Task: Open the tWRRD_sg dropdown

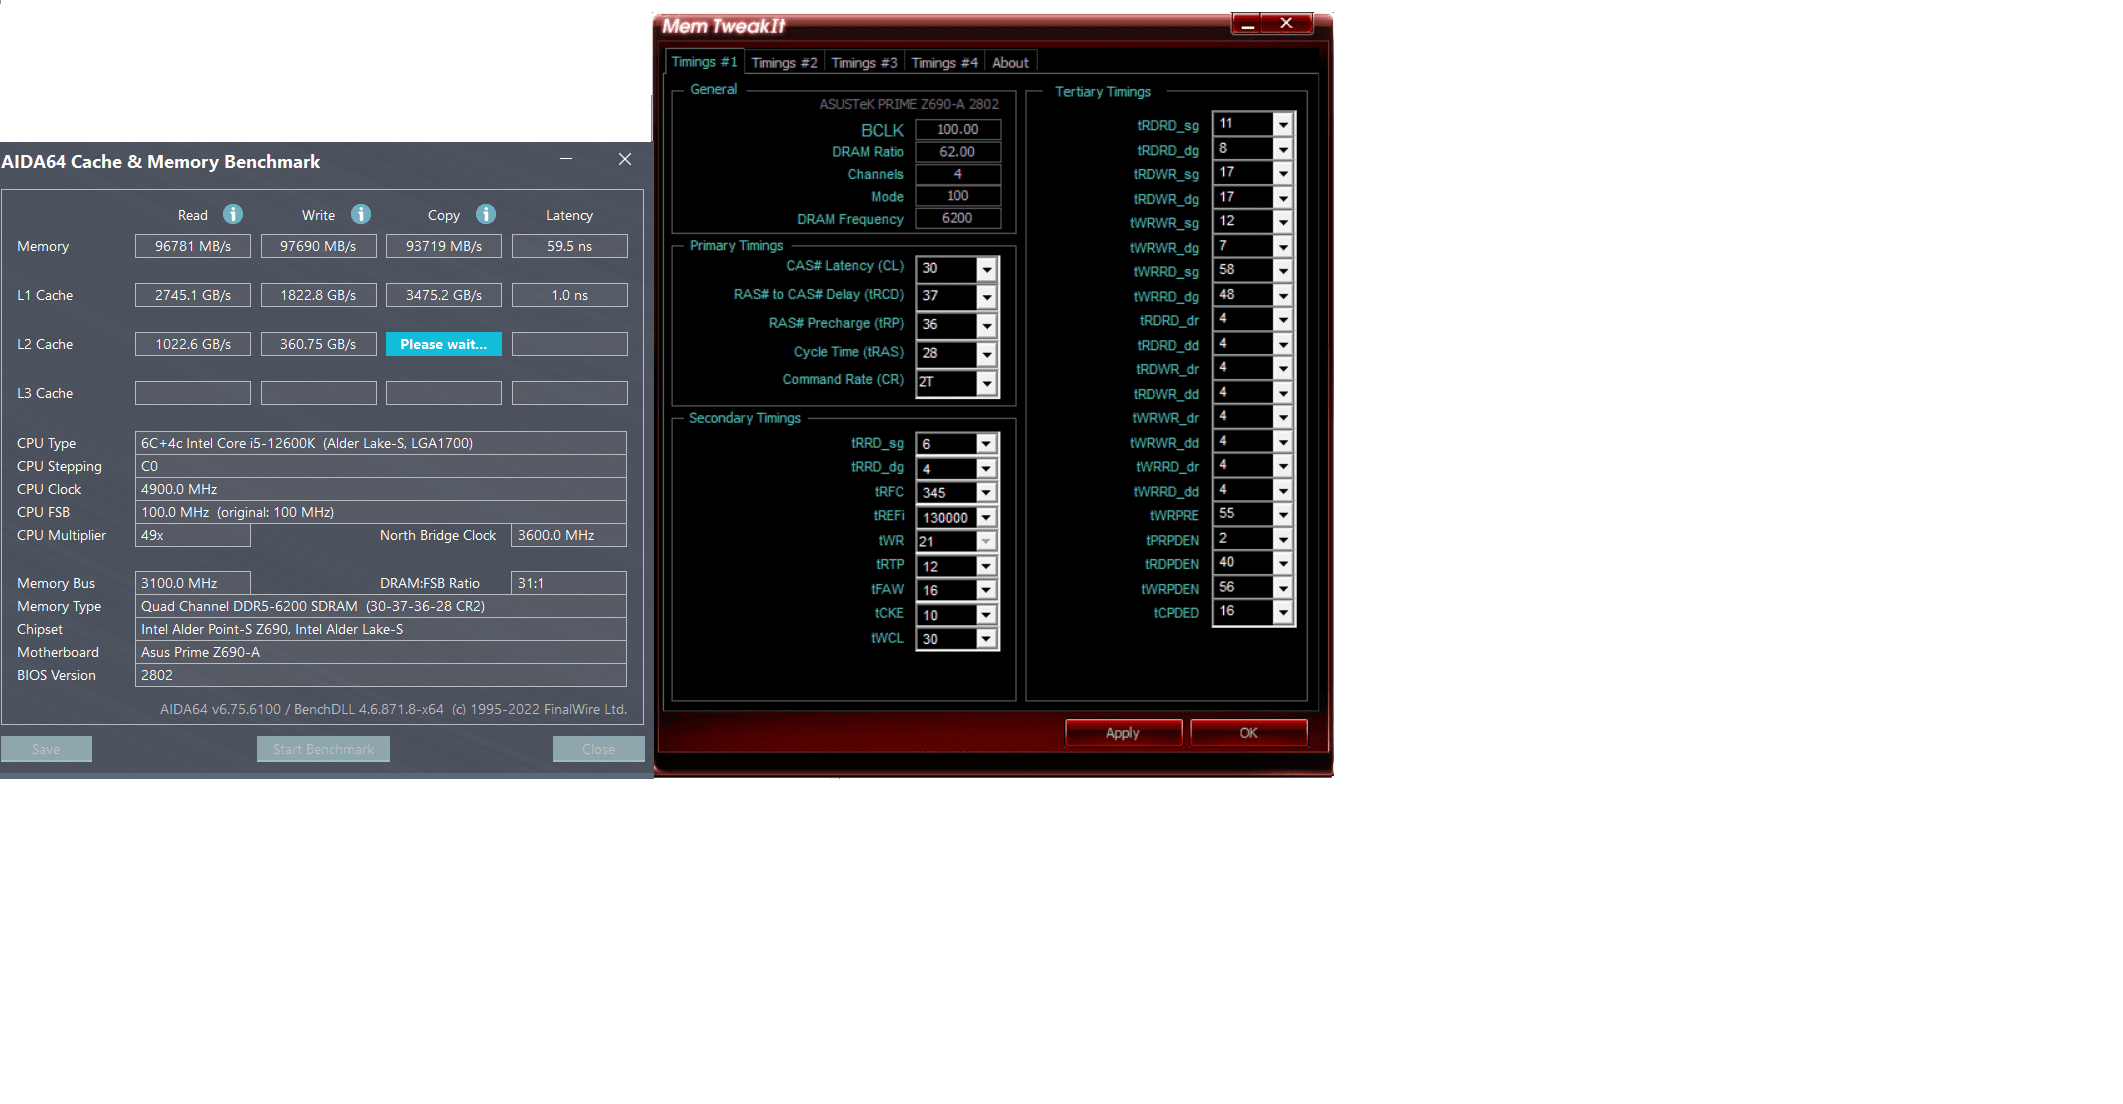Action: pyautogui.click(x=1283, y=272)
